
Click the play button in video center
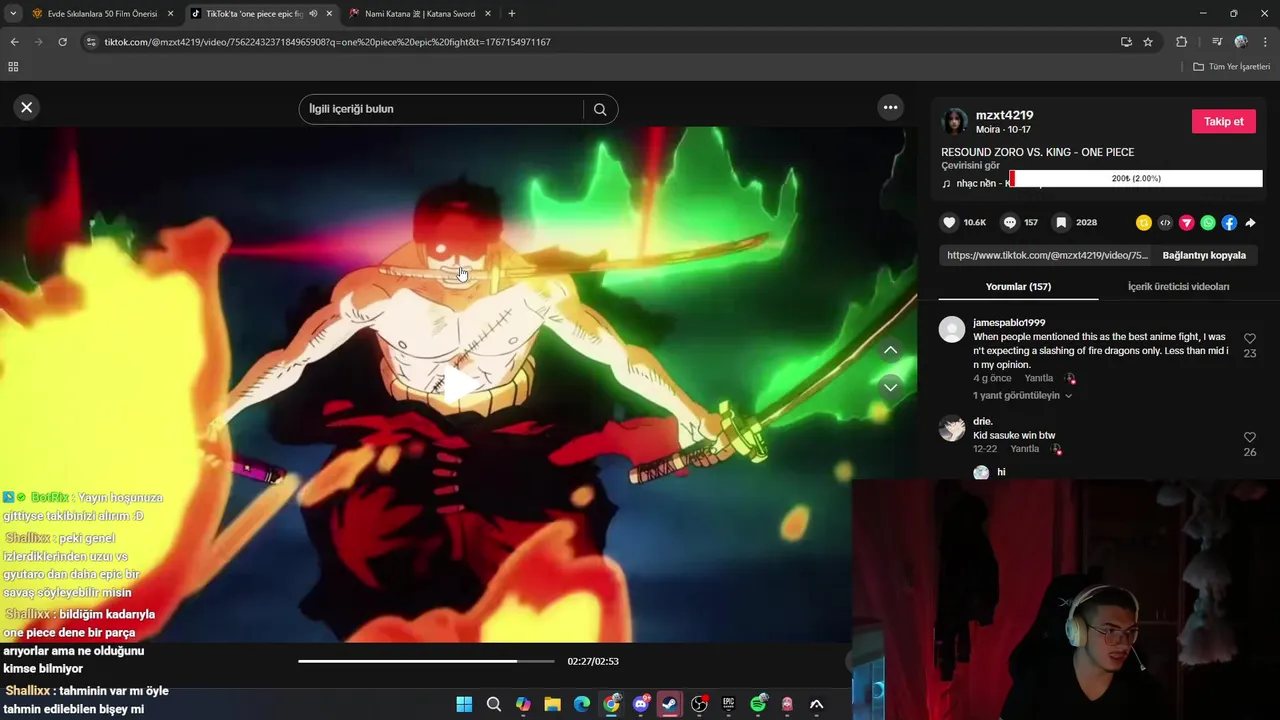[459, 385]
